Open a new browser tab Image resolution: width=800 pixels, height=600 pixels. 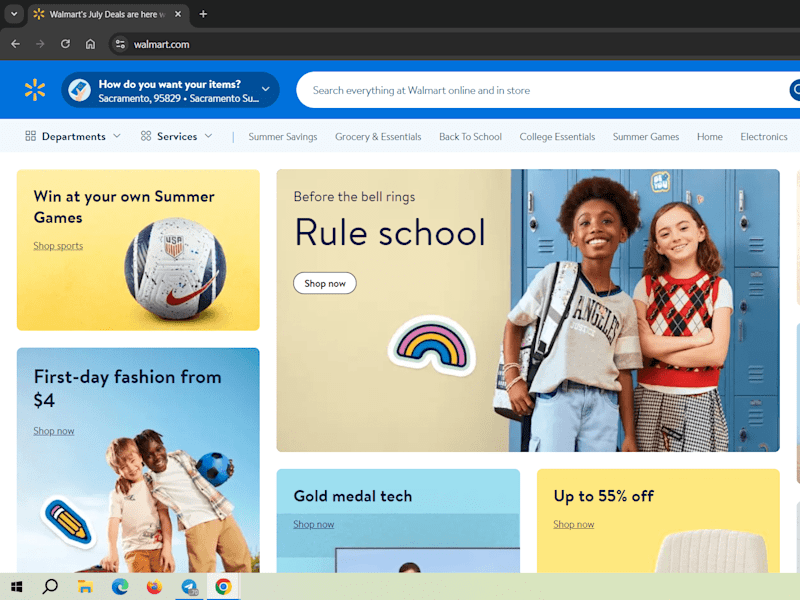click(x=203, y=14)
